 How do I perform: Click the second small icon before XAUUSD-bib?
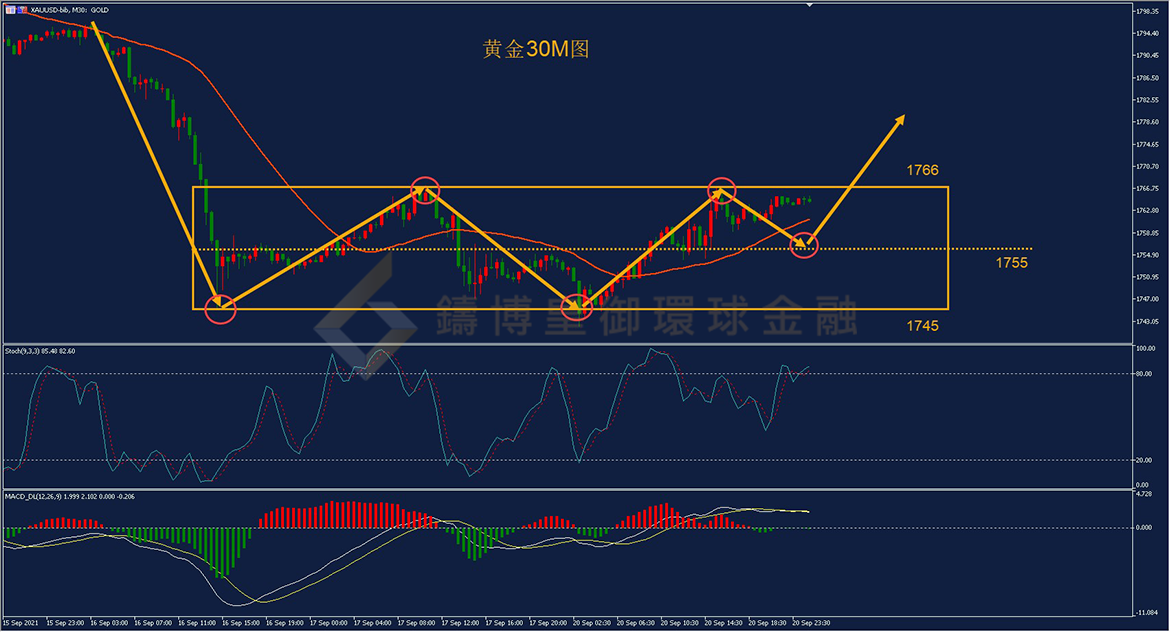coord(20,8)
